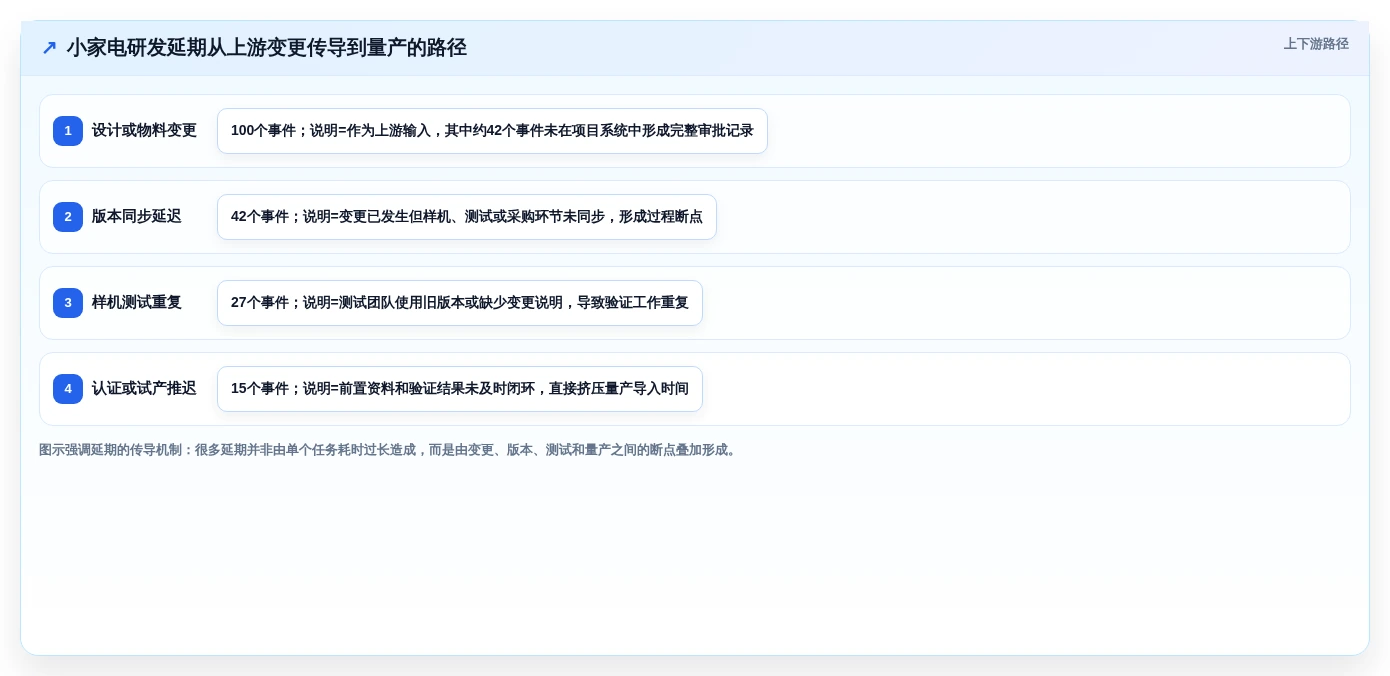Image resolution: width=1390 pixels, height=676 pixels.
Task: Click the arrow icon beside the title
Action: [x=49, y=48]
